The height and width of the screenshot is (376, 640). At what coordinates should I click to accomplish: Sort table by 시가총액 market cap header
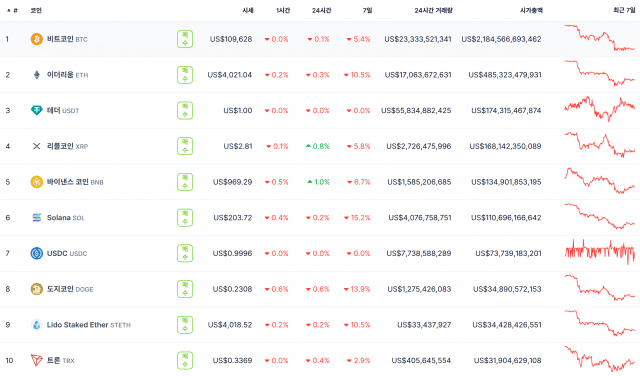pos(531,11)
